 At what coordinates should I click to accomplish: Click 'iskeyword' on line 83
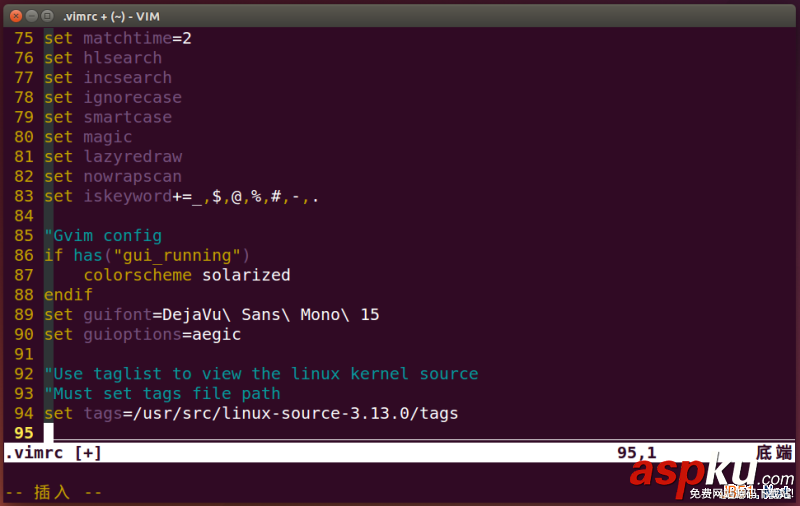[x=128, y=196]
